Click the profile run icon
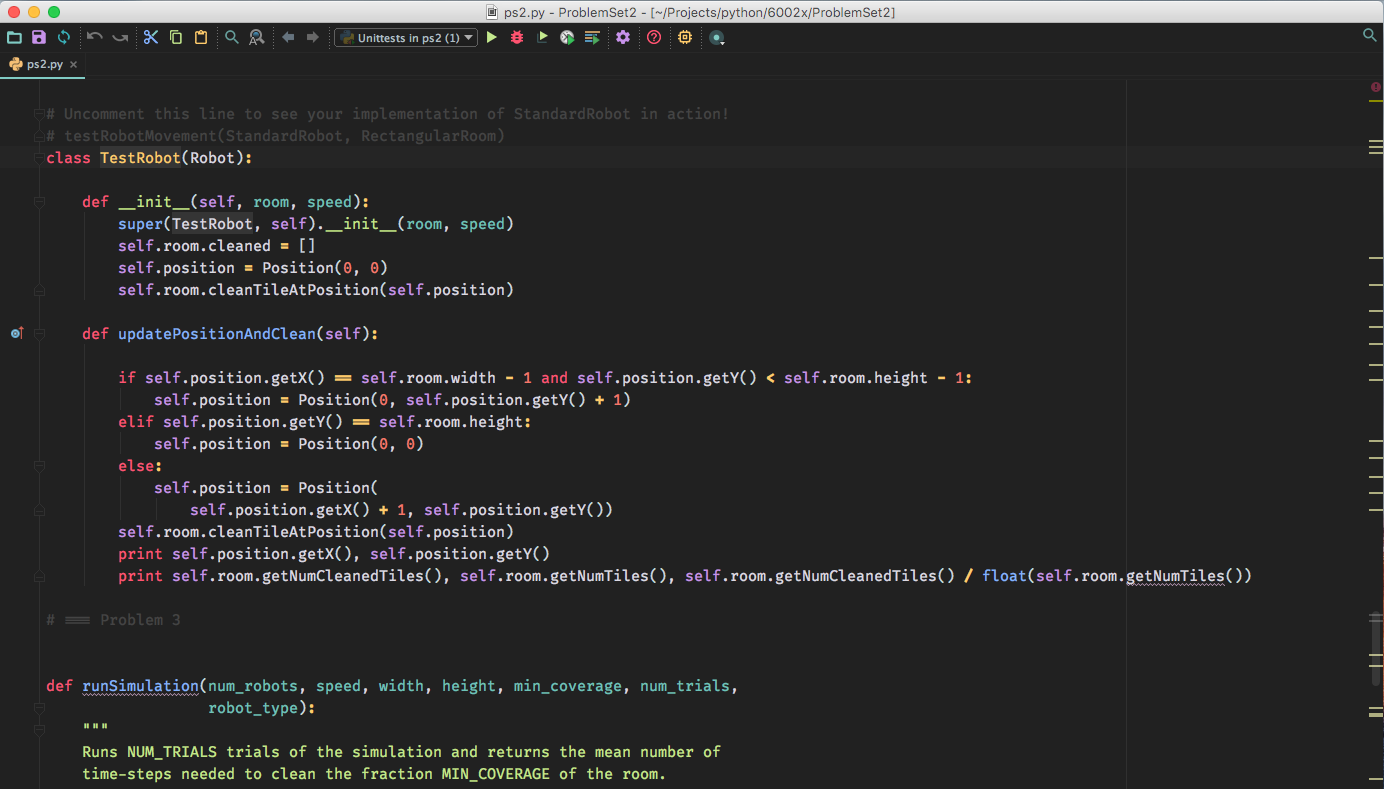This screenshot has width=1384, height=789. 567,37
